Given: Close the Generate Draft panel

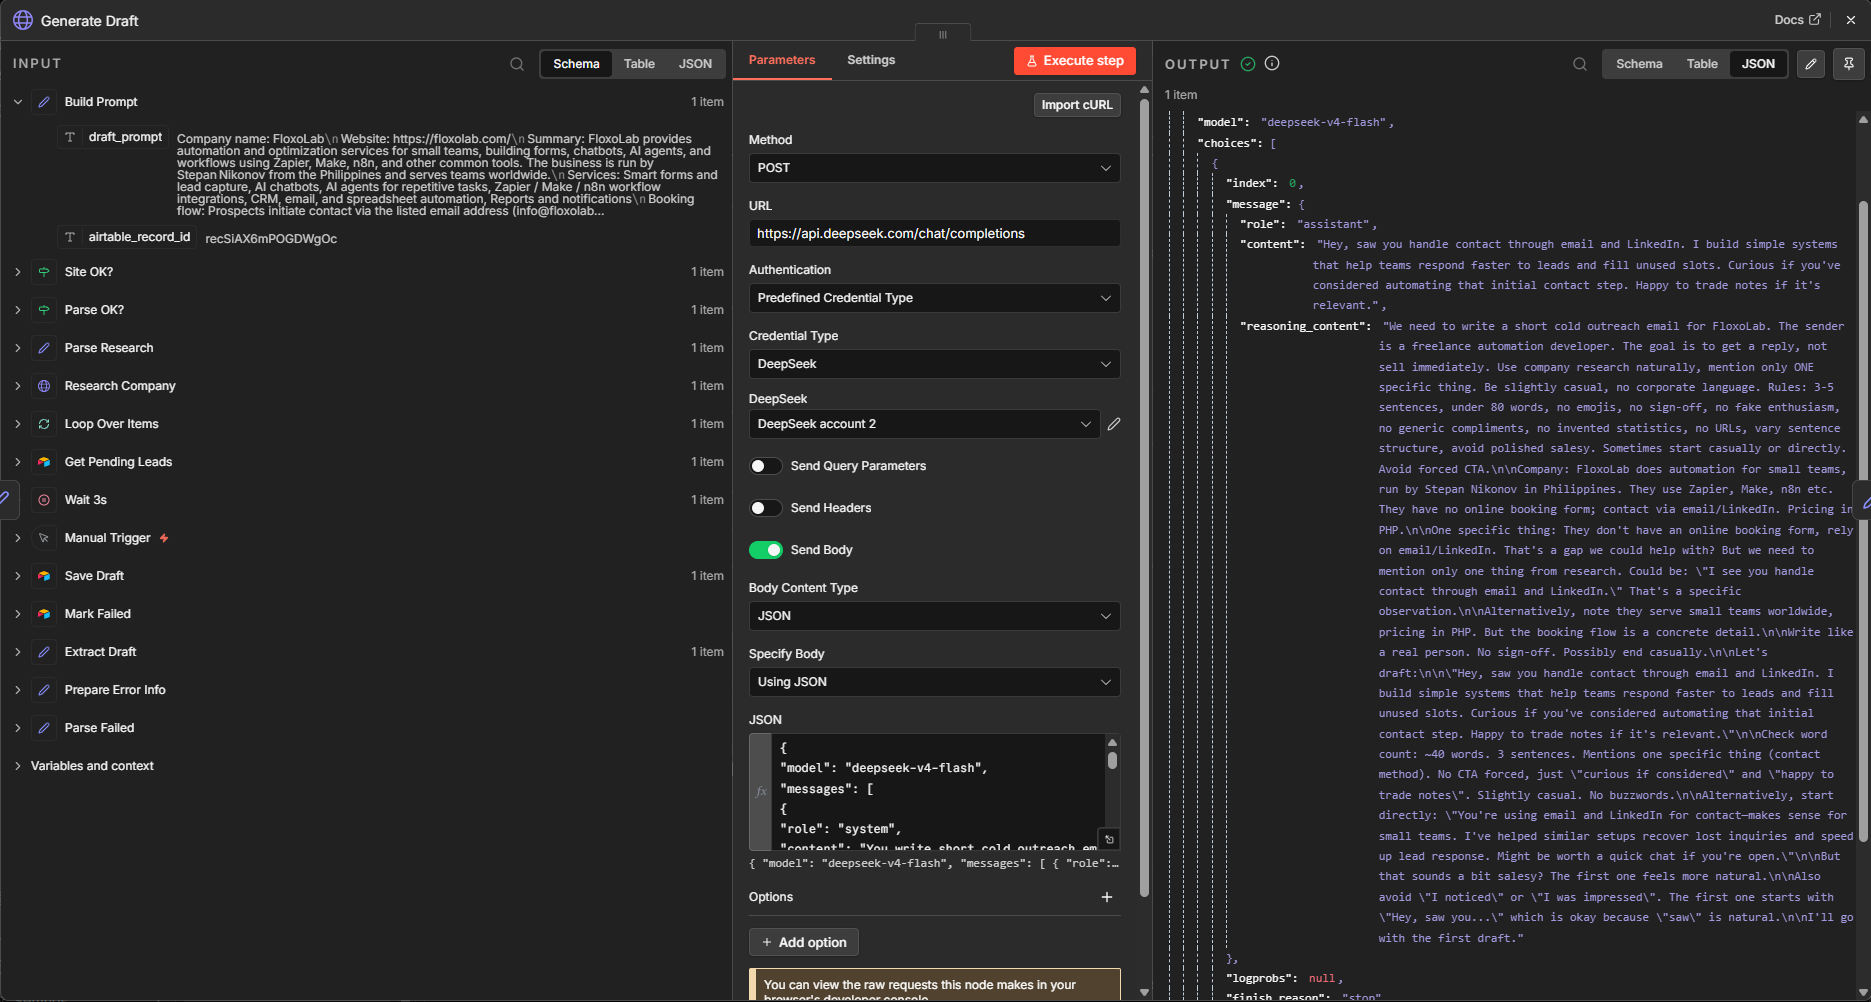Looking at the screenshot, I should click(x=1851, y=20).
